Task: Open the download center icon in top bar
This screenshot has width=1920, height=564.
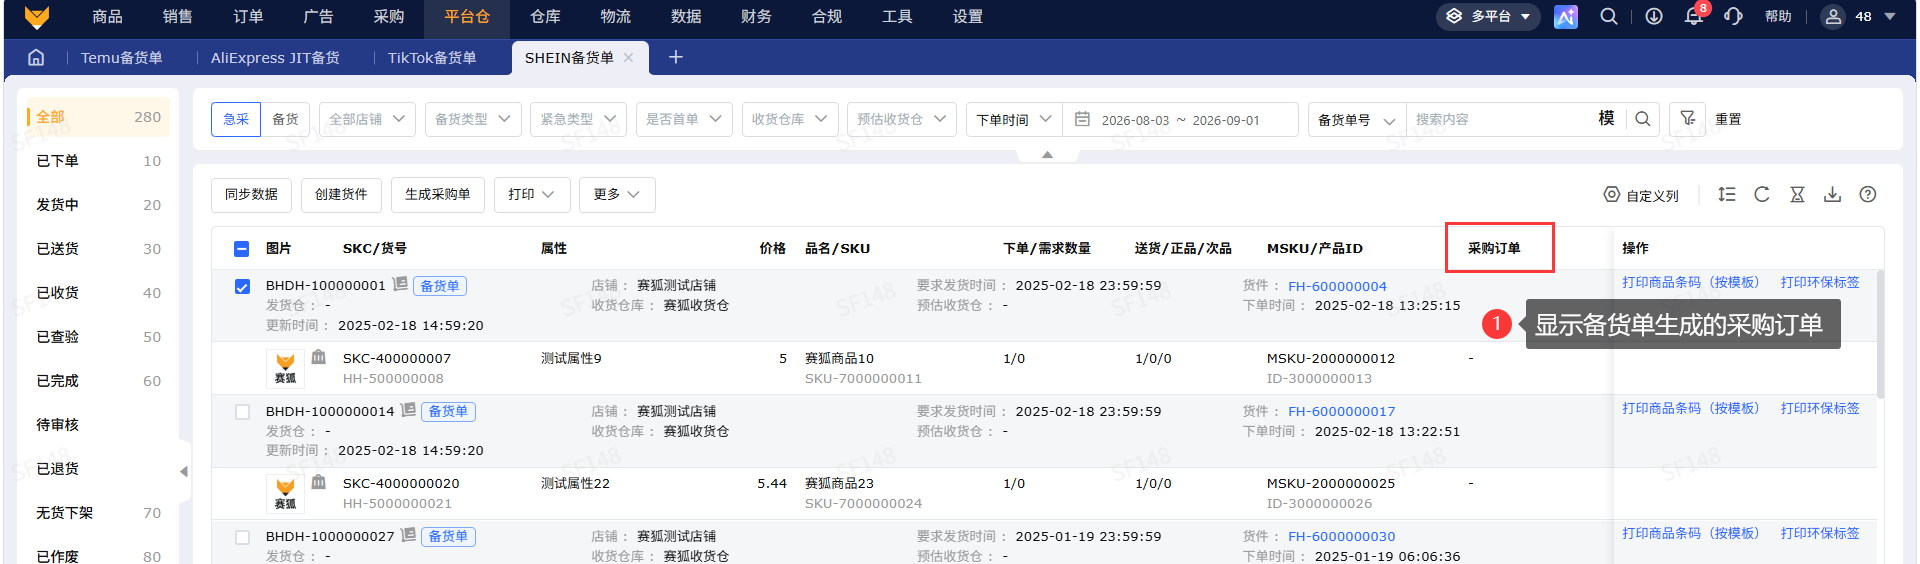Action: tap(1654, 17)
